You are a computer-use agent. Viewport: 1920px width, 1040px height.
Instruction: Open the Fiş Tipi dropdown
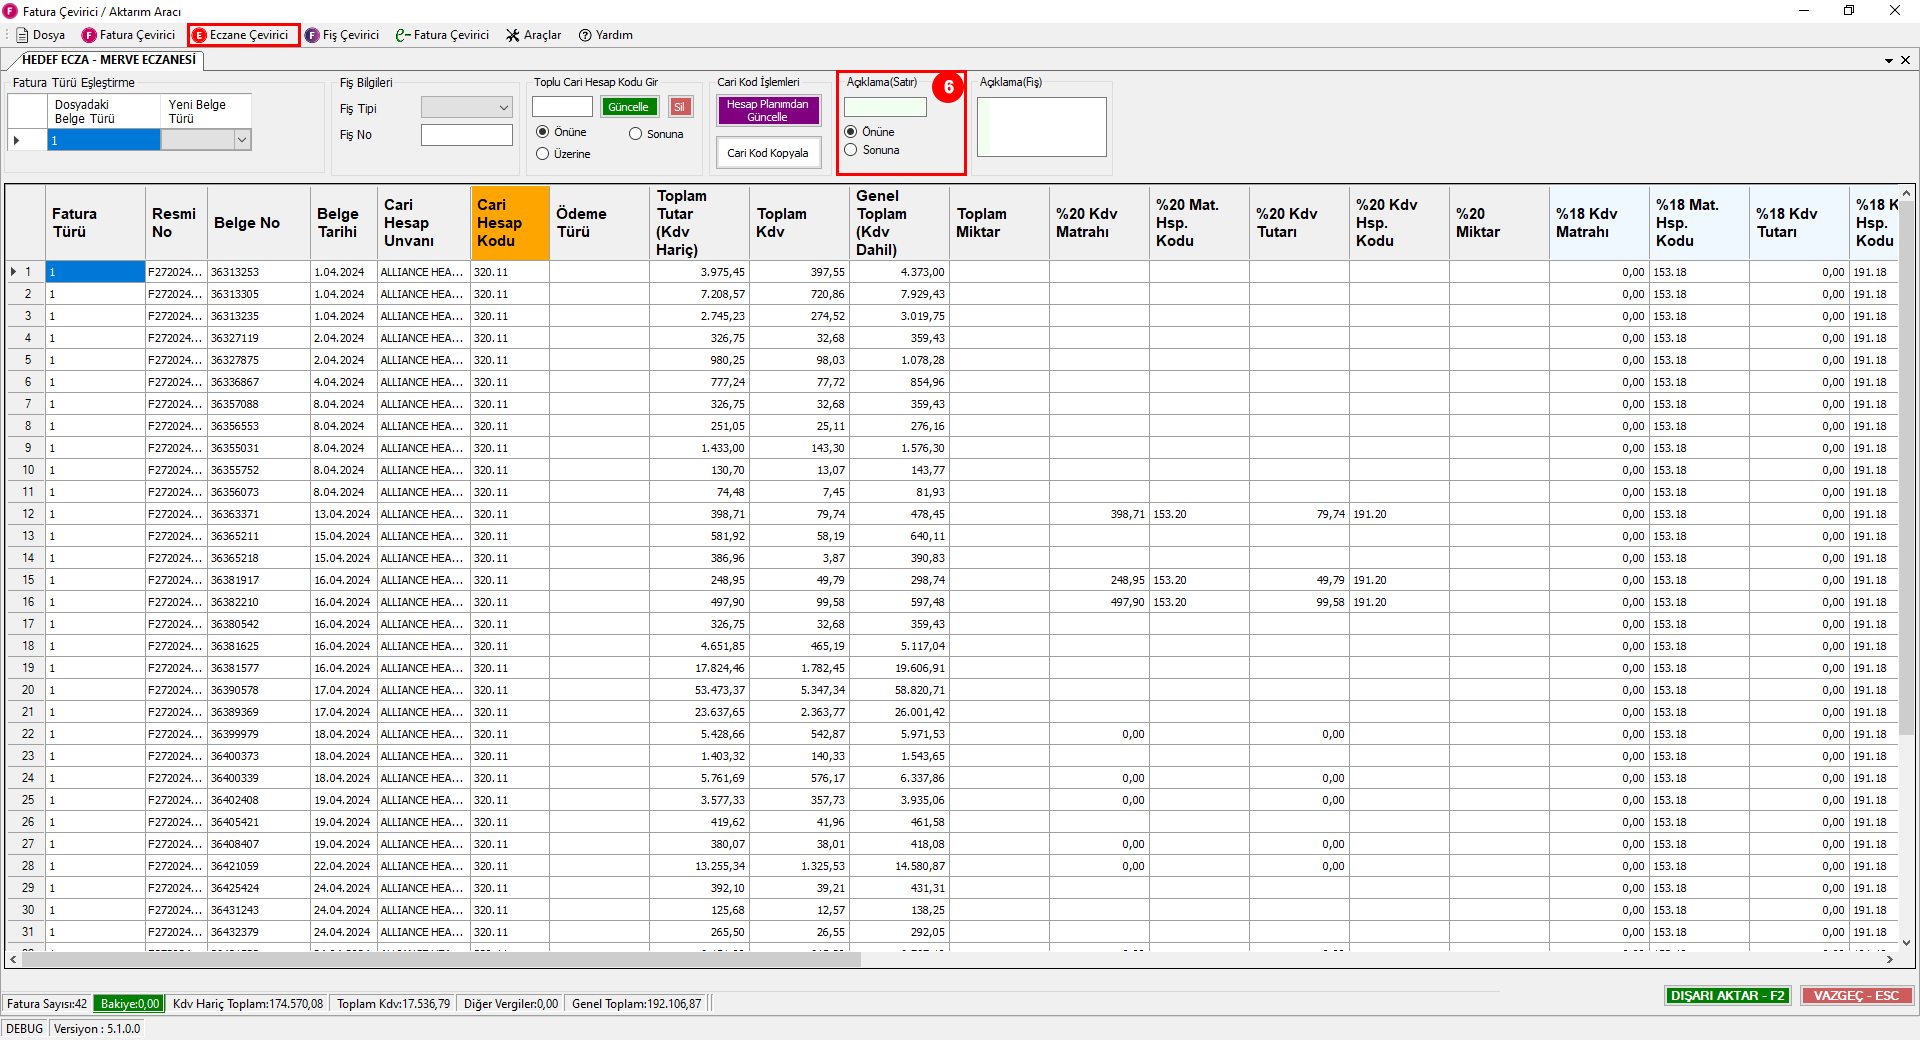click(x=466, y=108)
